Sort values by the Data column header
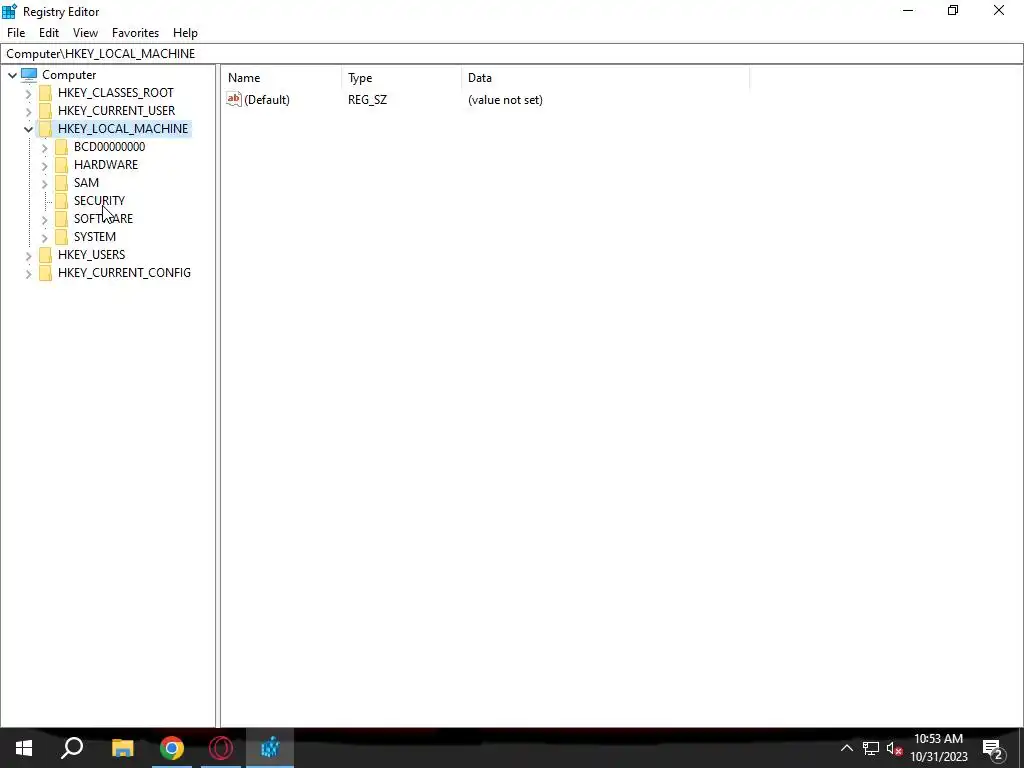This screenshot has width=1024, height=768. tap(605, 78)
